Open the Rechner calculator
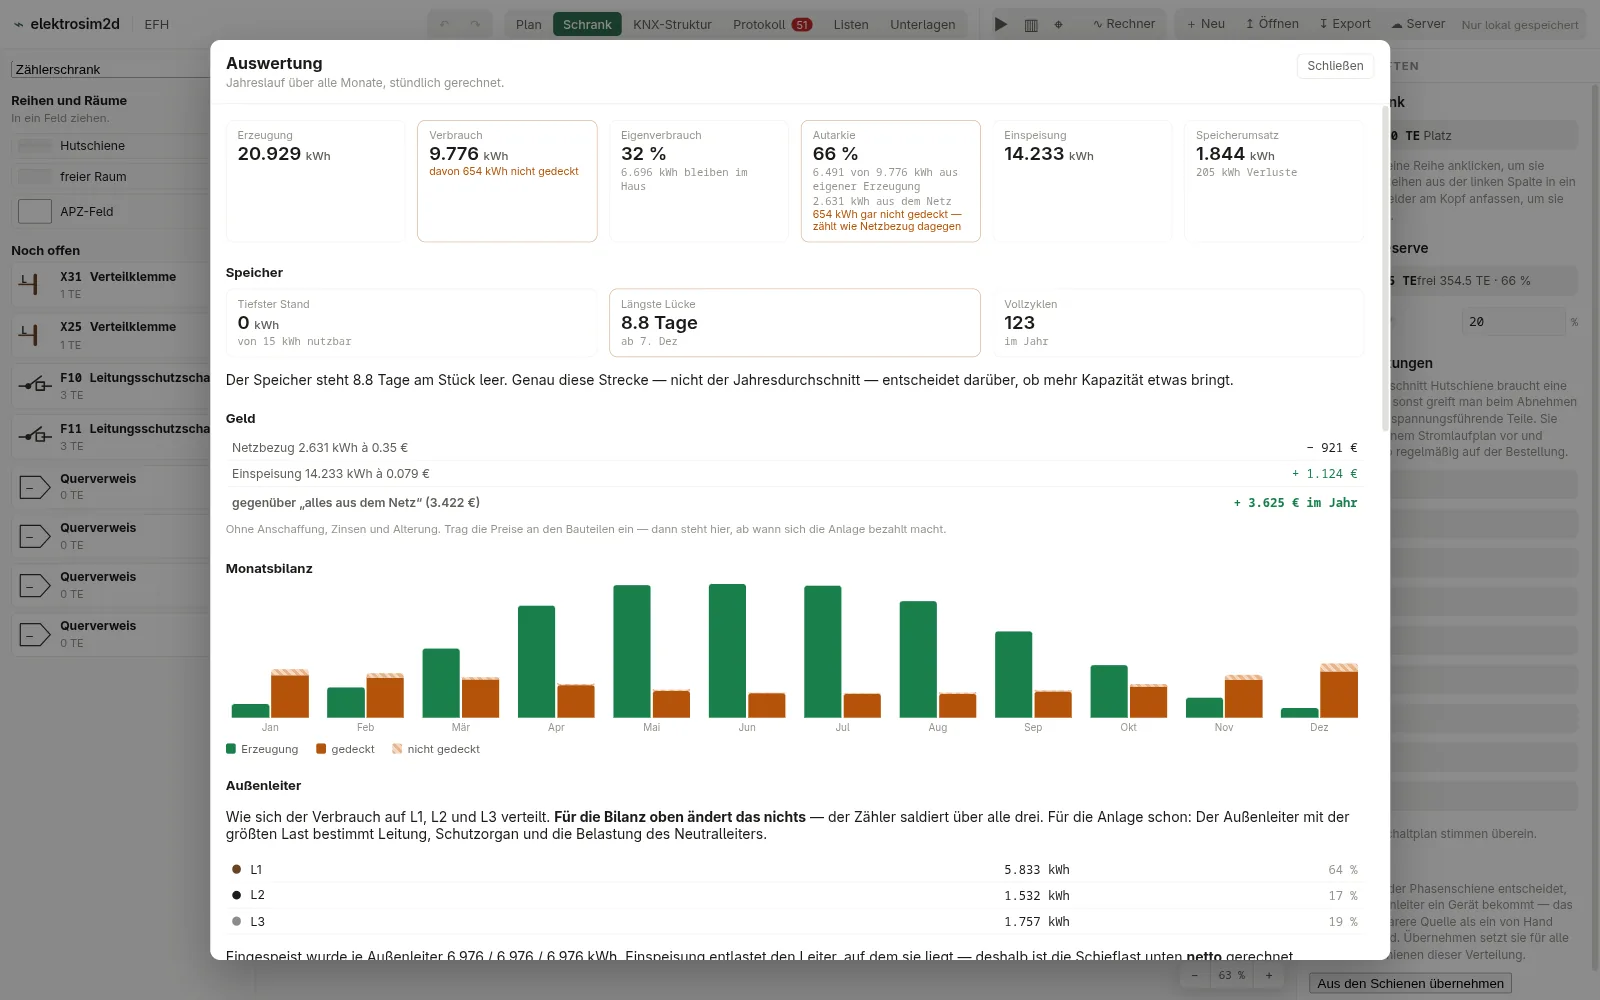 [1124, 24]
